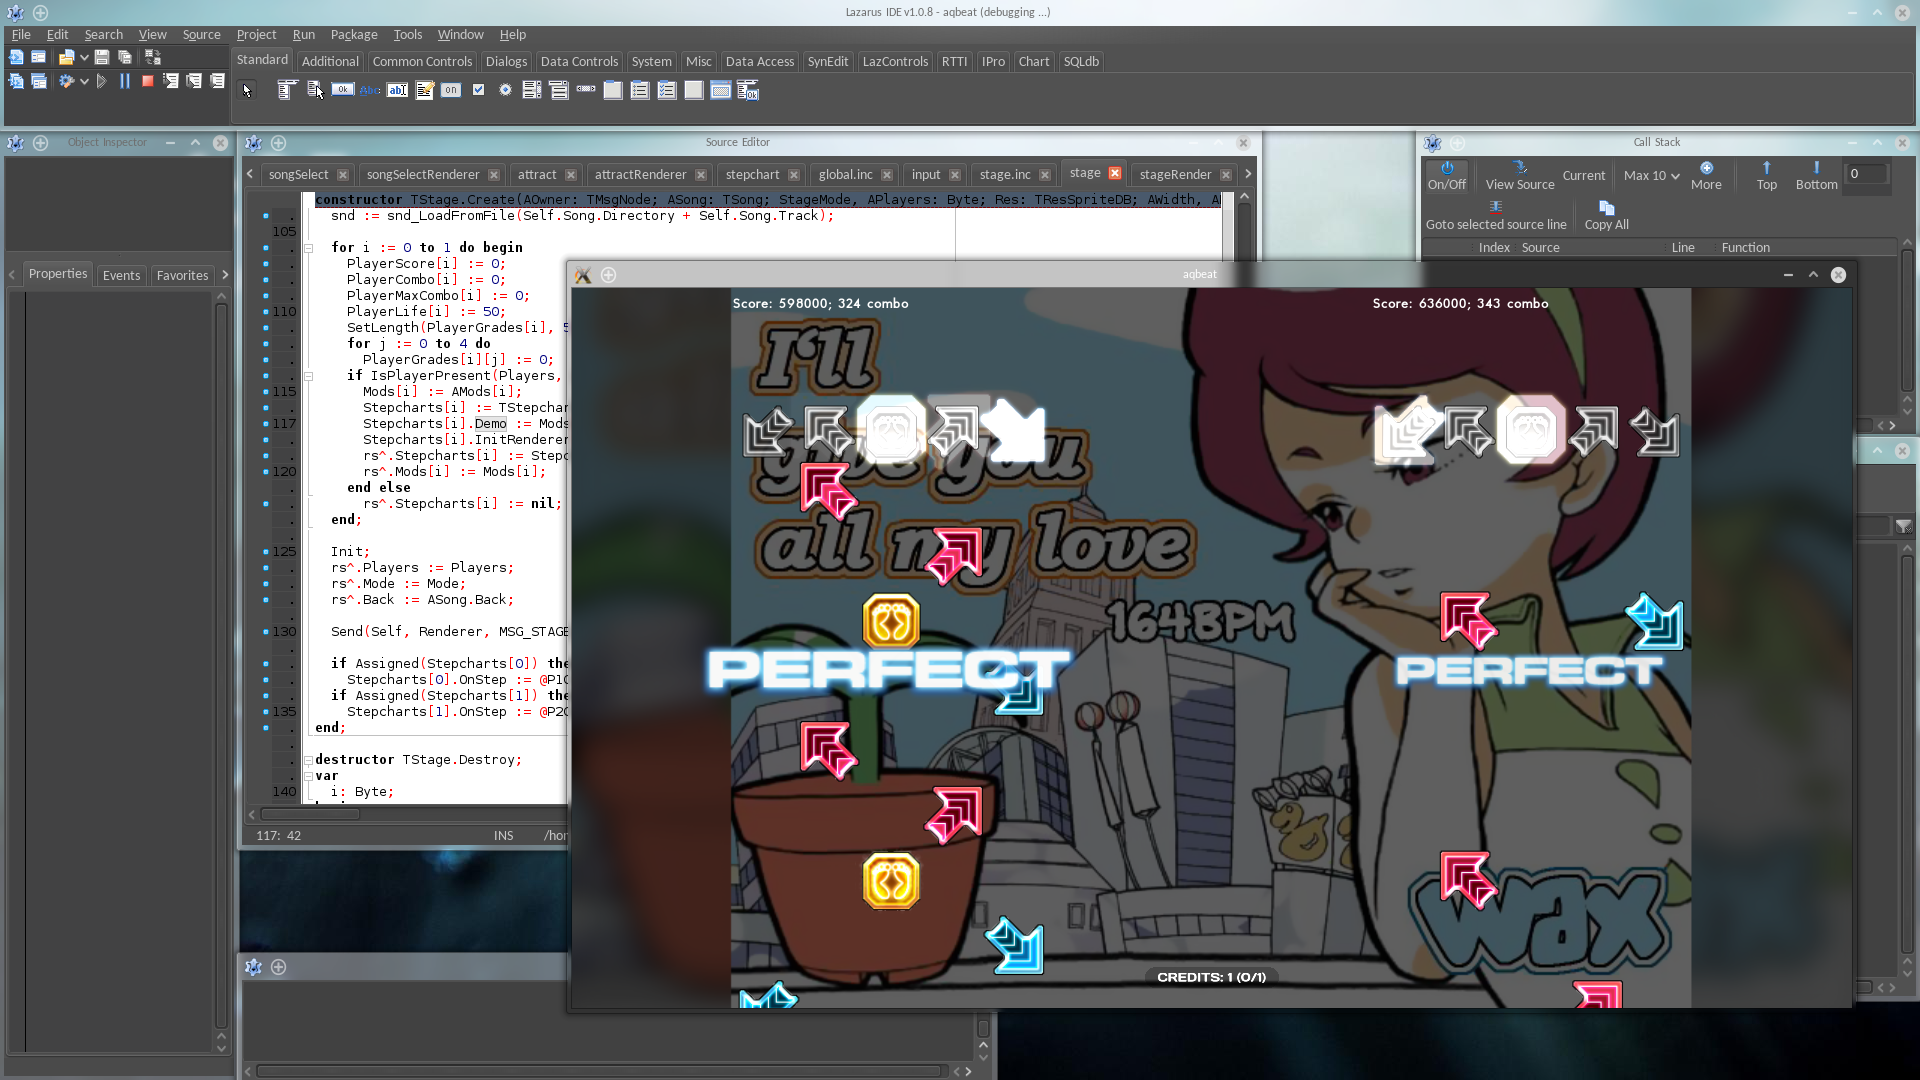The image size is (1920, 1080).
Task: Open the Package menu
Action: [354, 34]
